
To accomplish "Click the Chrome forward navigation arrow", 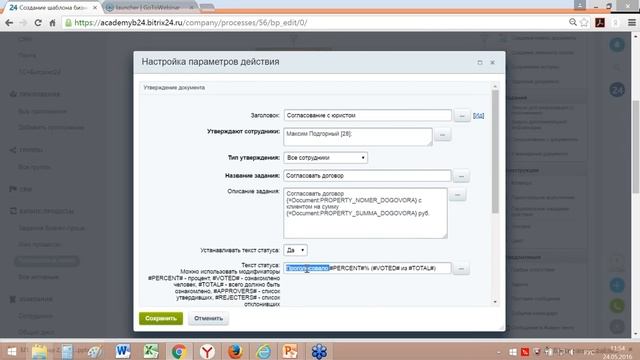I will click(23, 23).
